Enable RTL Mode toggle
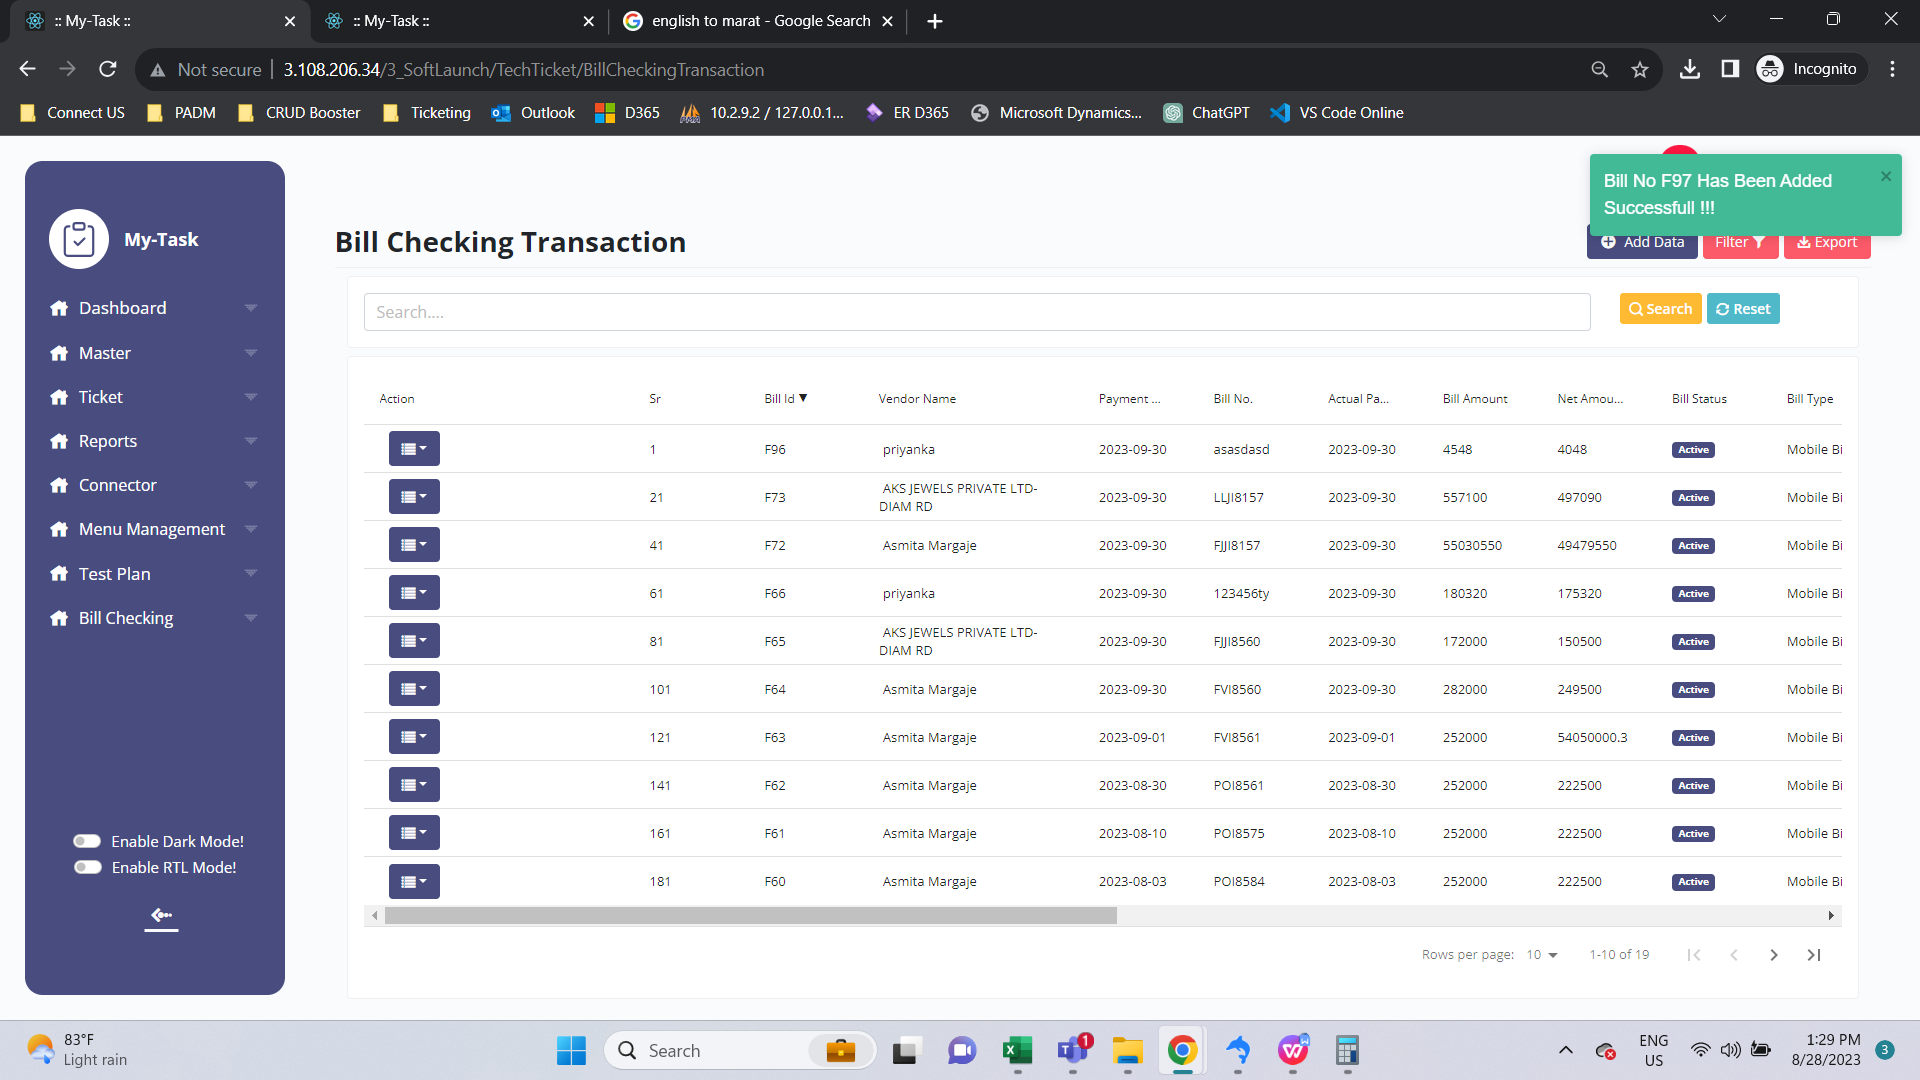1920x1080 pixels. click(87, 867)
